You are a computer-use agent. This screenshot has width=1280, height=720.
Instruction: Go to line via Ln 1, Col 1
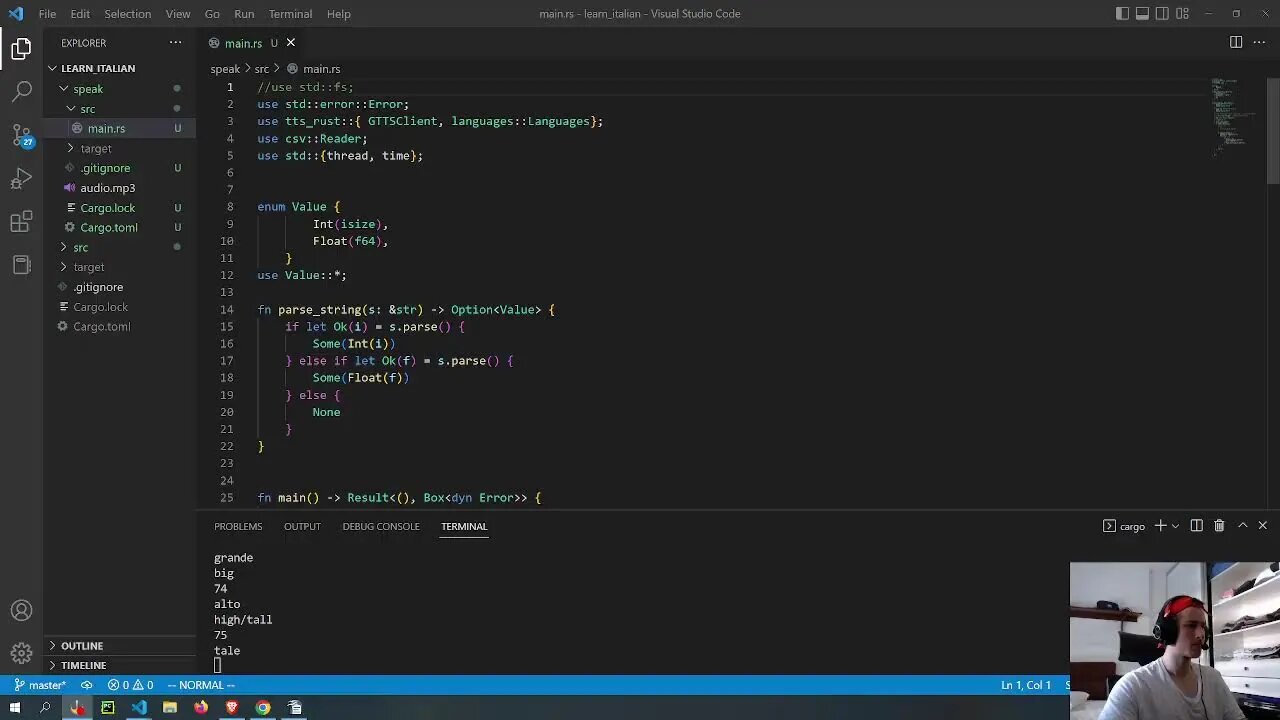(x=1026, y=685)
